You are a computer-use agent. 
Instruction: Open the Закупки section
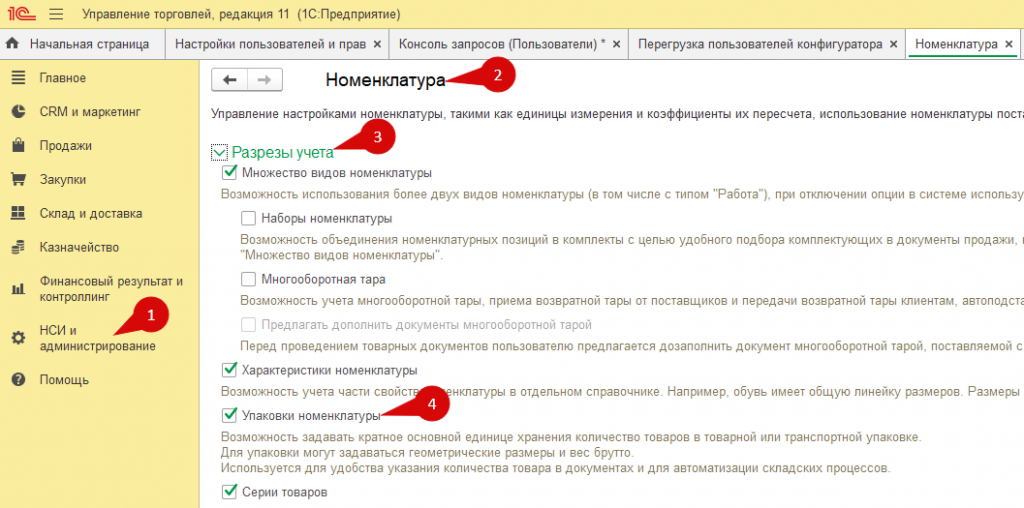click(x=63, y=180)
